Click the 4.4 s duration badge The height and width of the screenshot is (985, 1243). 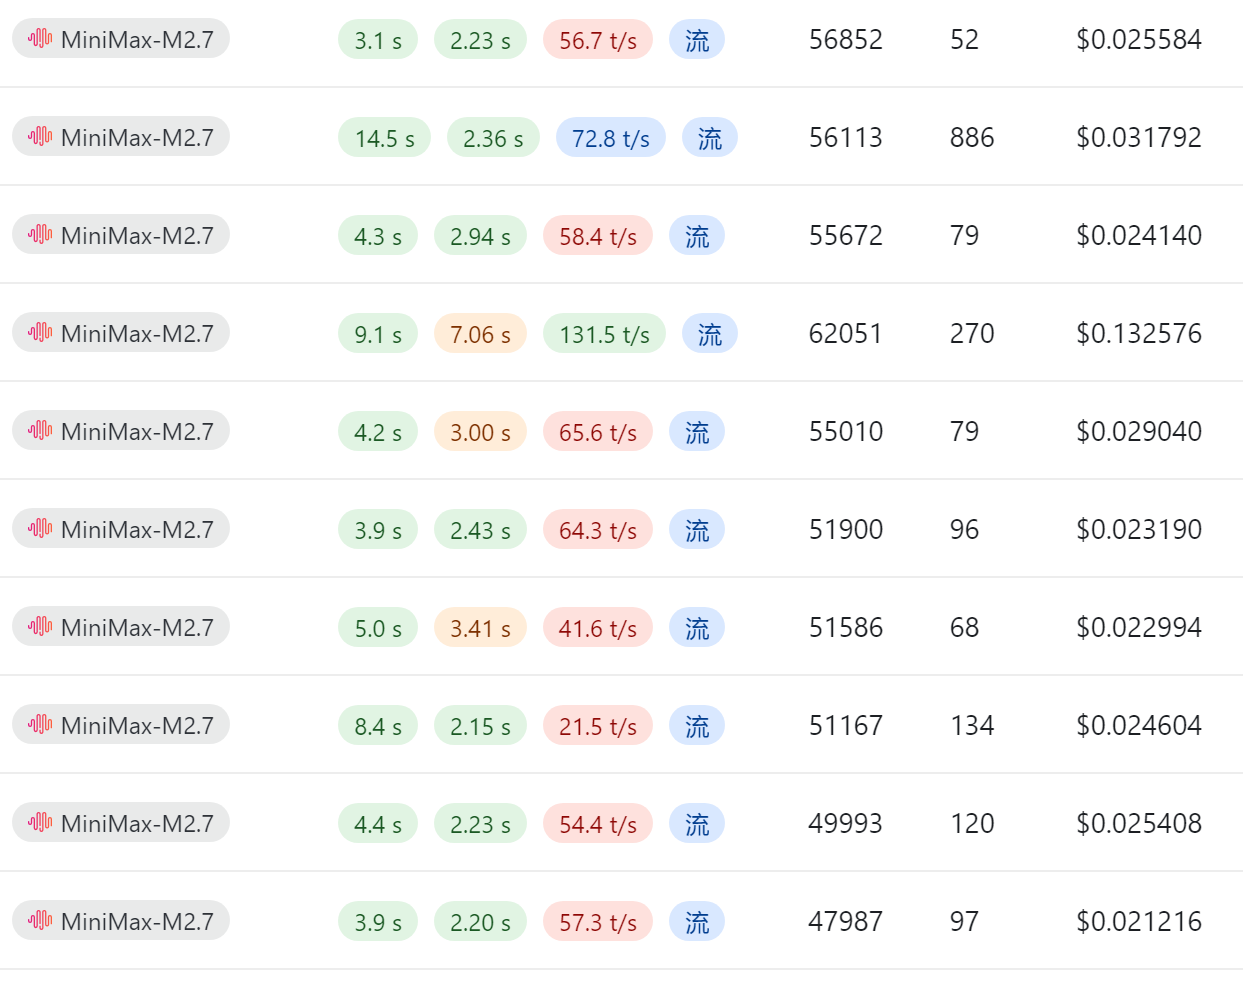[x=378, y=824]
